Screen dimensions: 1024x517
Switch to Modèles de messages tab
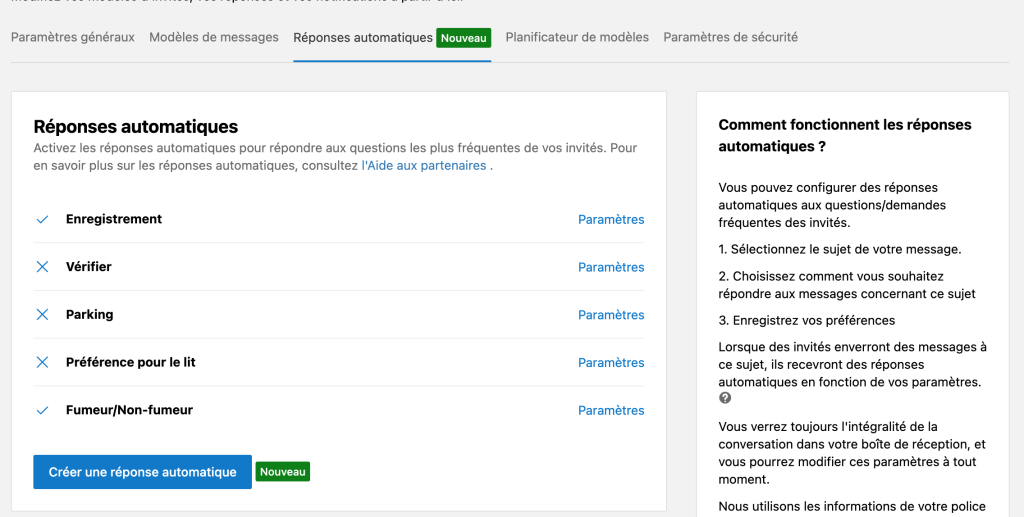(214, 37)
